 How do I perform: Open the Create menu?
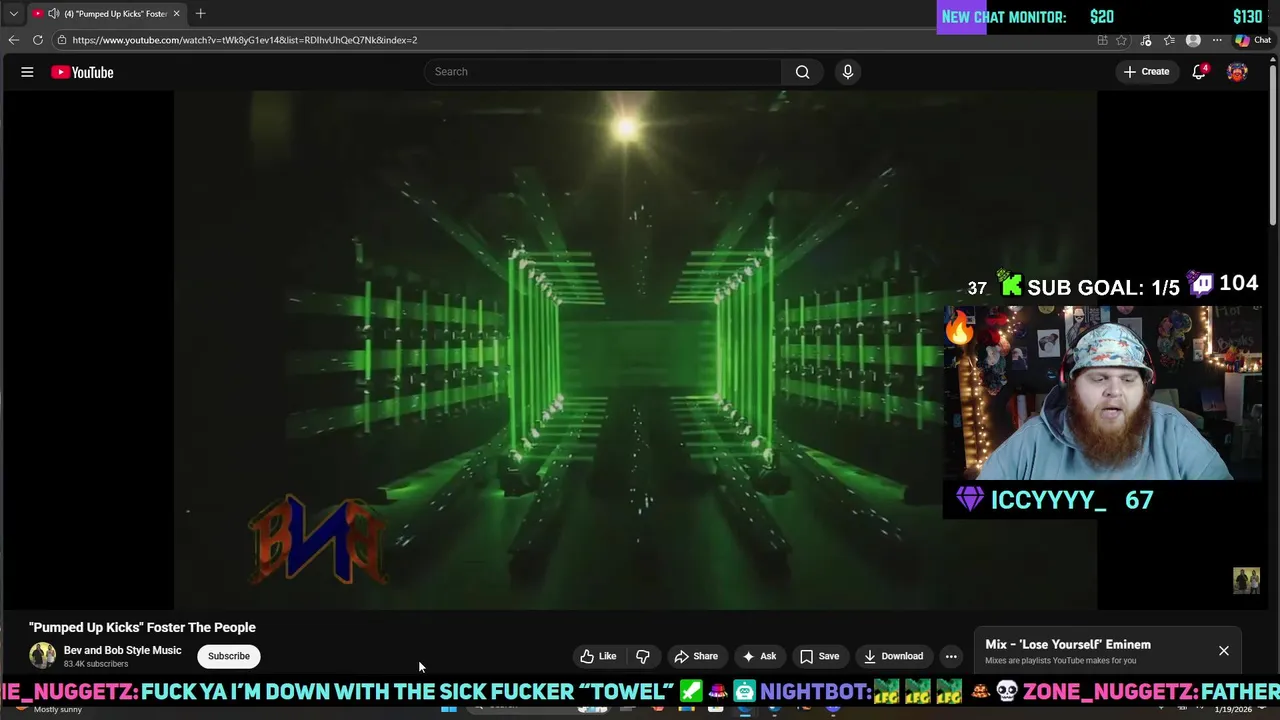1146,72
